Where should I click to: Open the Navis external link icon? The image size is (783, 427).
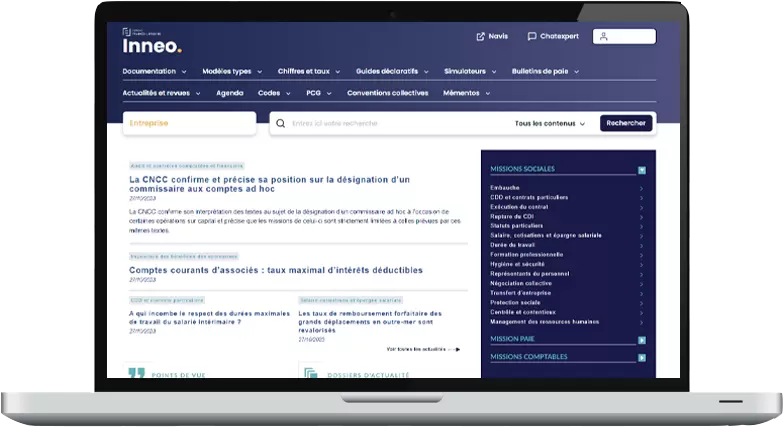480,36
